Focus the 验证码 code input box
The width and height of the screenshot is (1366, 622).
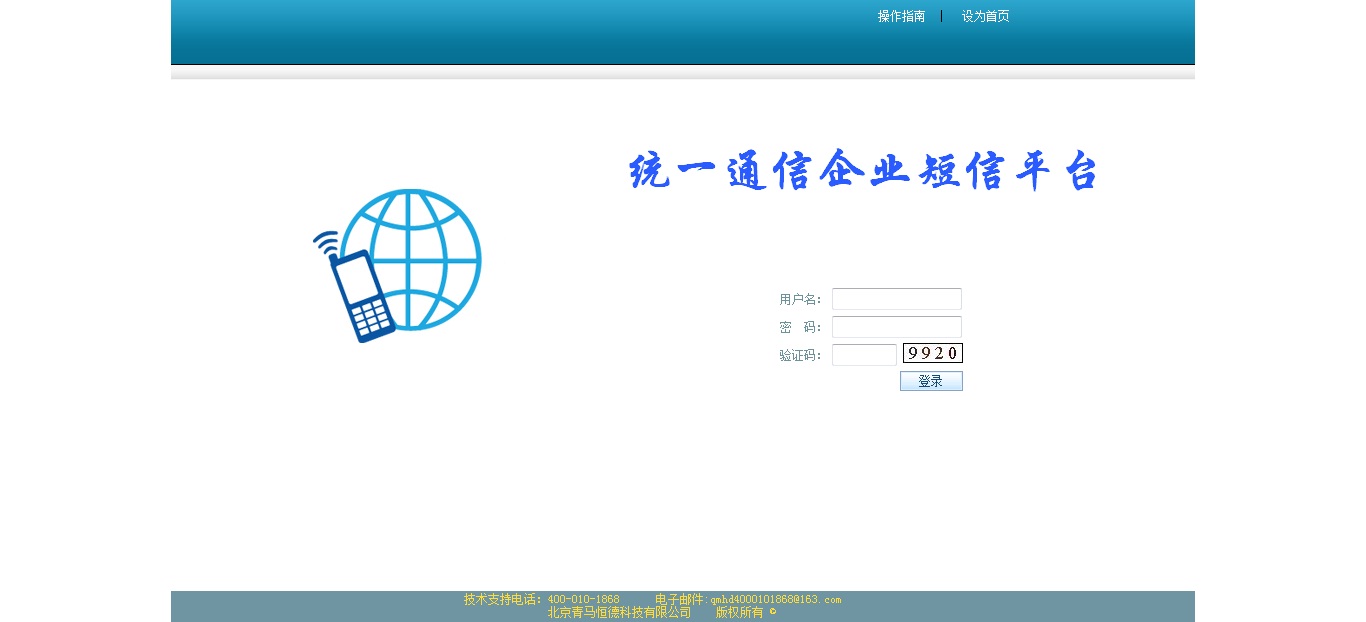pyautogui.click(x=864, y=355)
